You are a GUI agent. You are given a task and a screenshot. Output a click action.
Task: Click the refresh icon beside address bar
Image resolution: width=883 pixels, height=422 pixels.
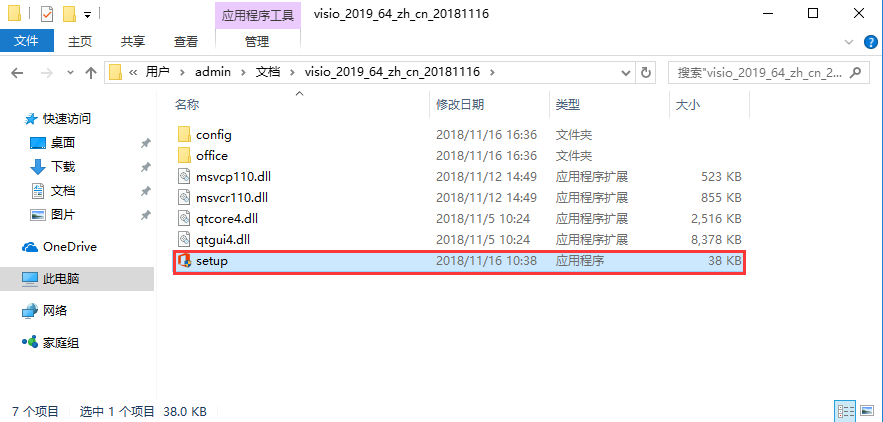click(646, 72)
